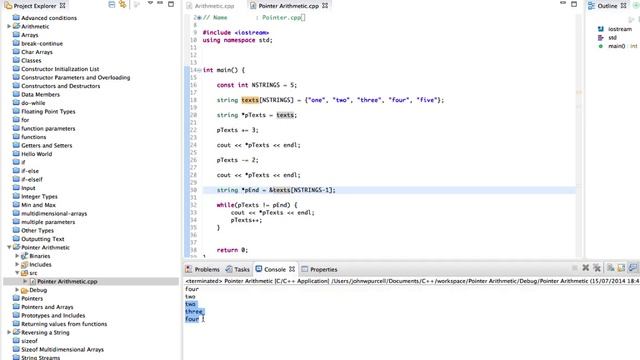640x360 pixels.
Task: Expand the Arithmetic project
Action: [x=9, y=26]
